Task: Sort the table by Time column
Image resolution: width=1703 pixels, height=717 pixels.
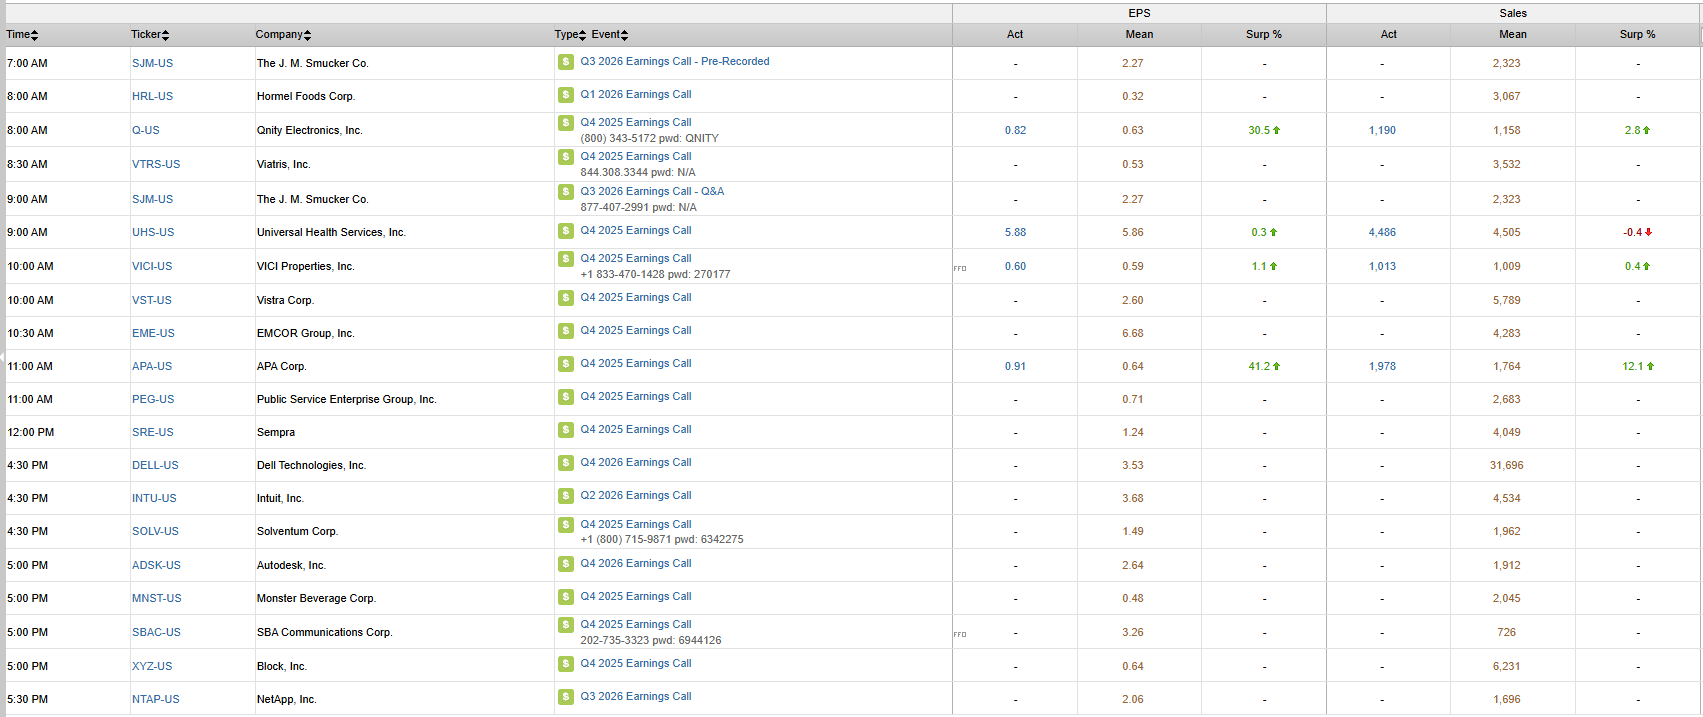Action: click(22, 35)
